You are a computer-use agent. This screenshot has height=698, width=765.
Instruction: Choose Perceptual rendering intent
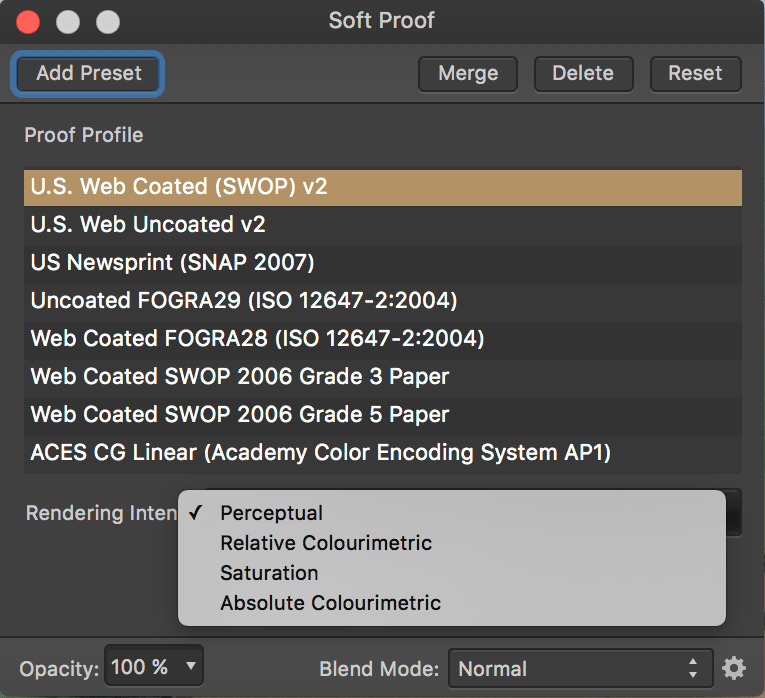pos(272,513)
